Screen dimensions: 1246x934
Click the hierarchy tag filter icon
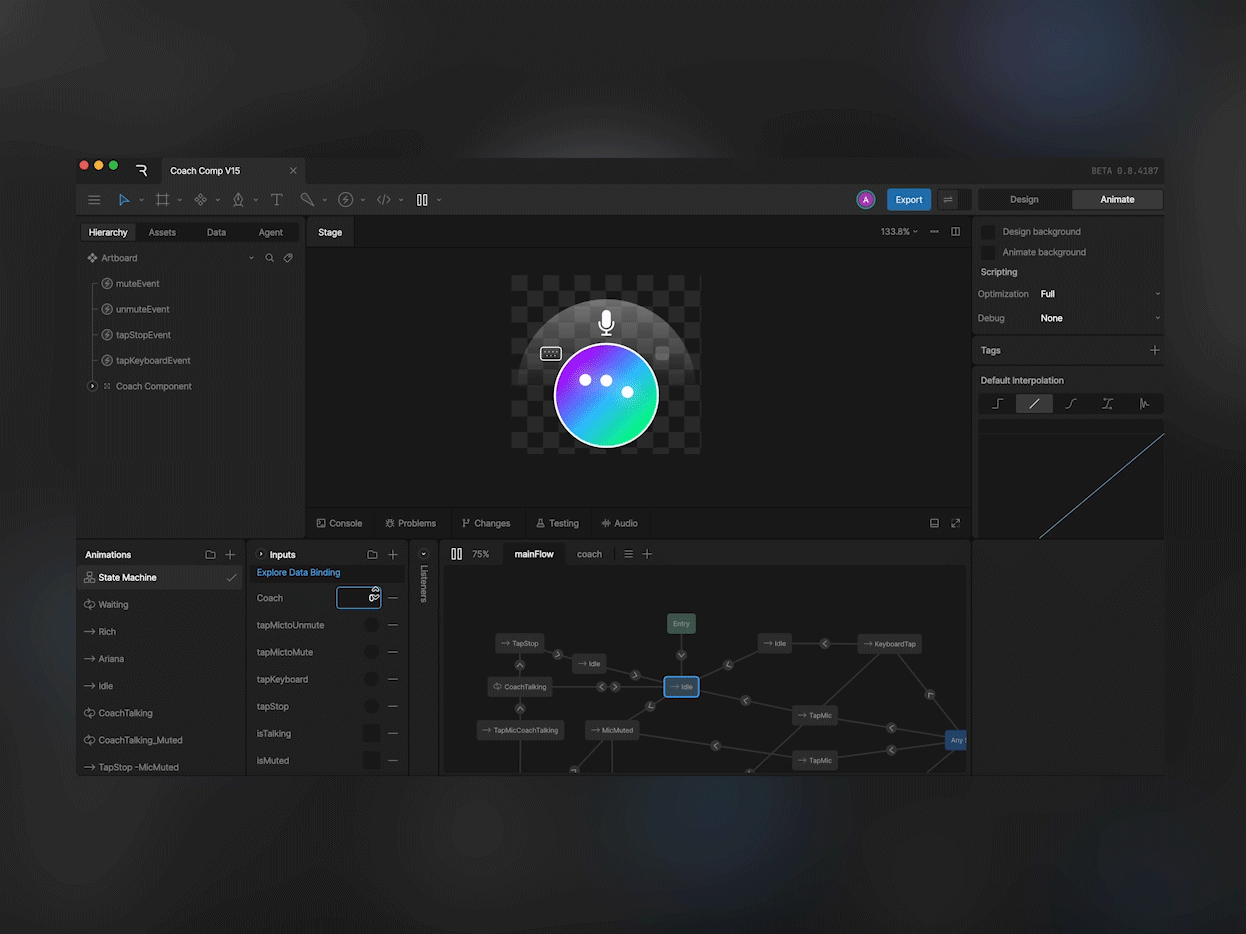(x=288, y=258)
